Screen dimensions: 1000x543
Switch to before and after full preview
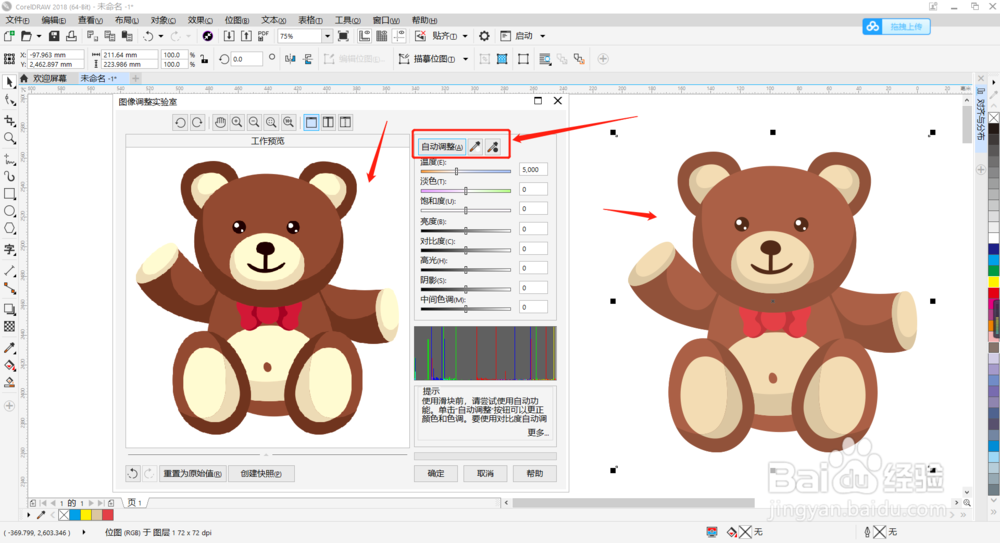pyautogui.click(x=328, y=123)
